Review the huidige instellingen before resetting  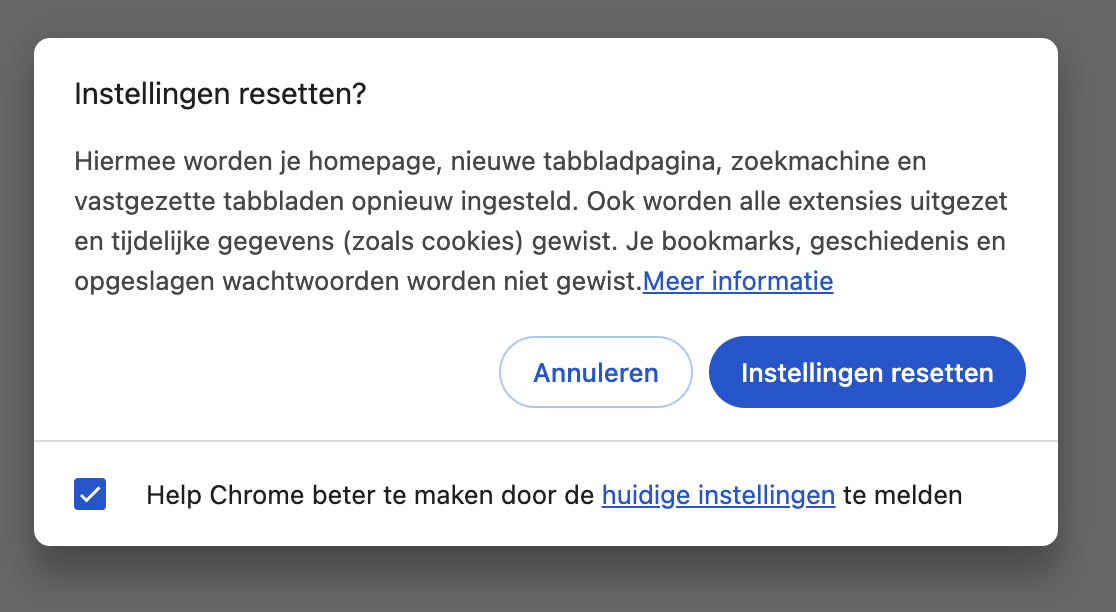point(718,495)
